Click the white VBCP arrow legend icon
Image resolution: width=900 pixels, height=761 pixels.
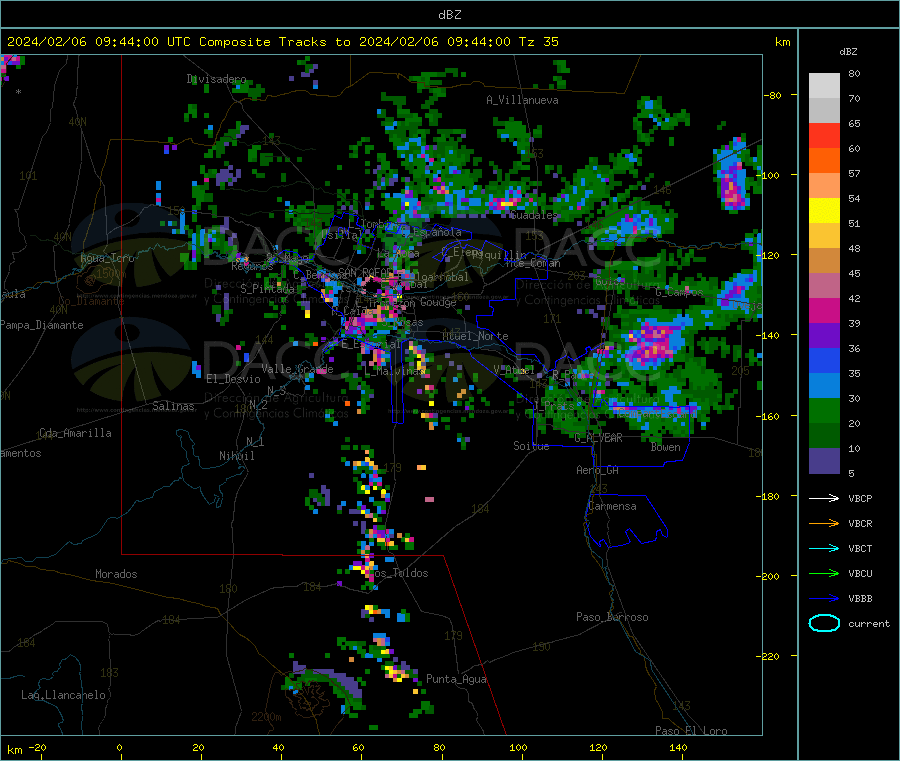tap(824, 498)
